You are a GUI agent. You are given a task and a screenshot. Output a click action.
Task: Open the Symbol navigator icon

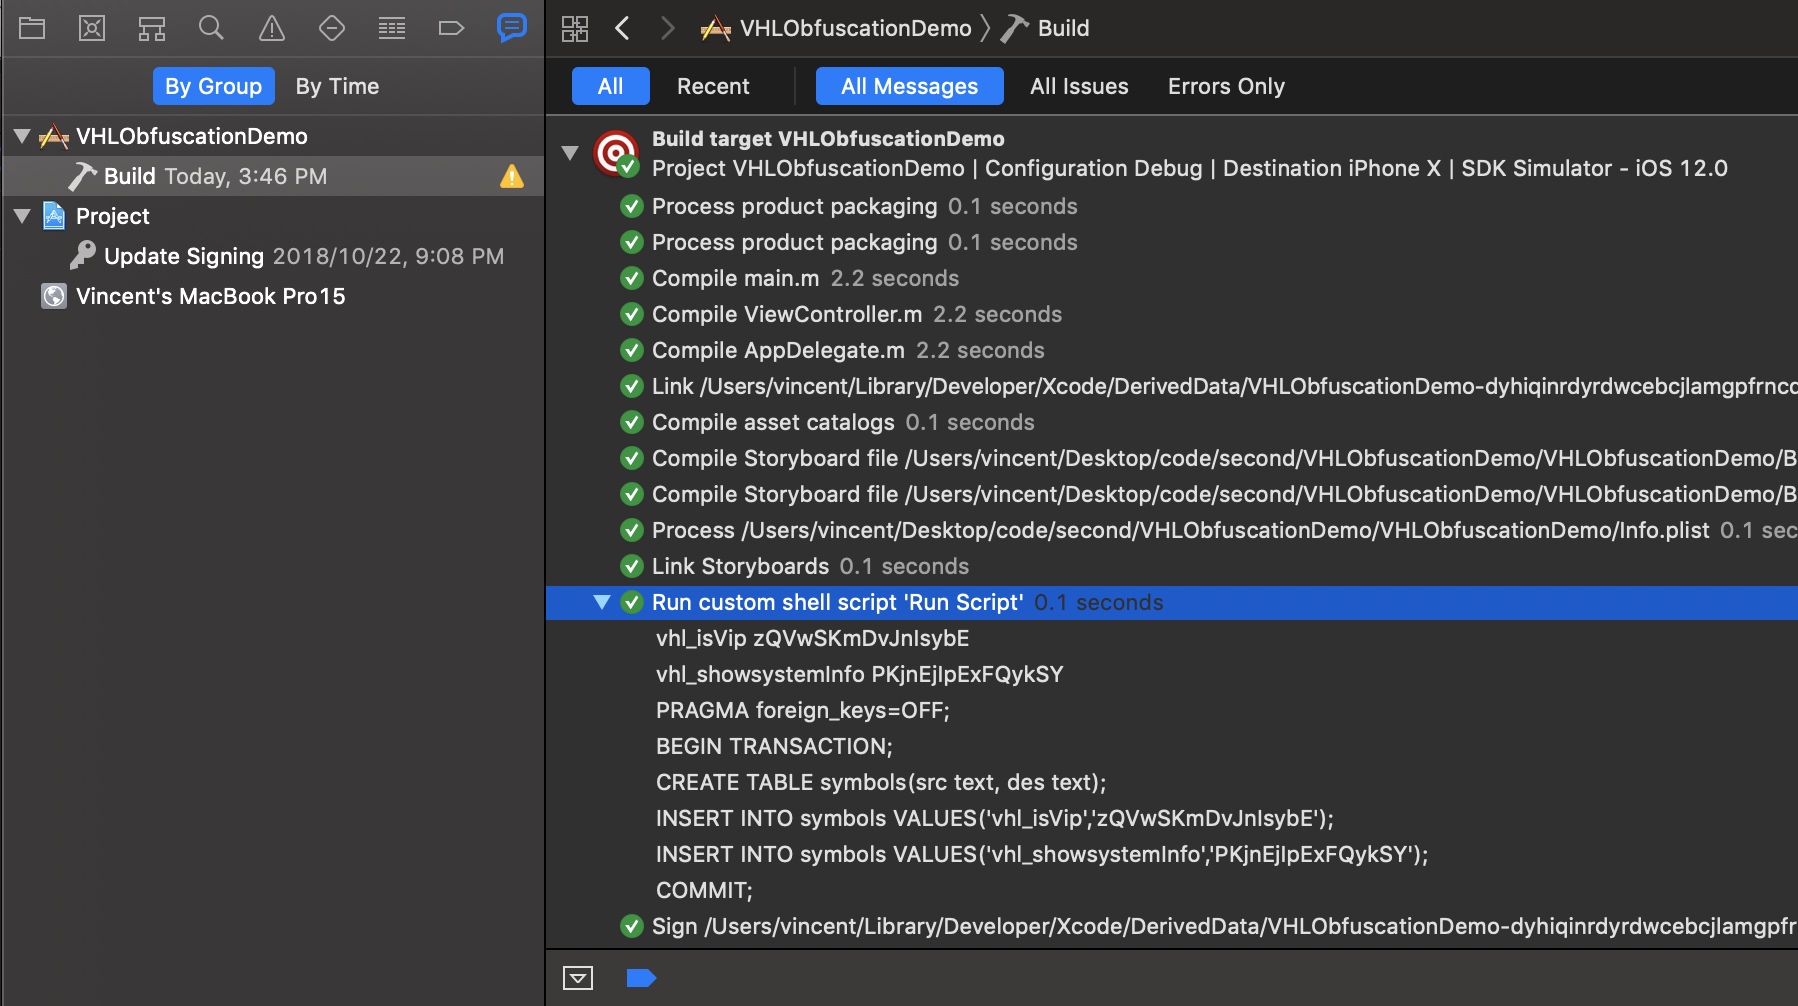(x=152, y=28)
